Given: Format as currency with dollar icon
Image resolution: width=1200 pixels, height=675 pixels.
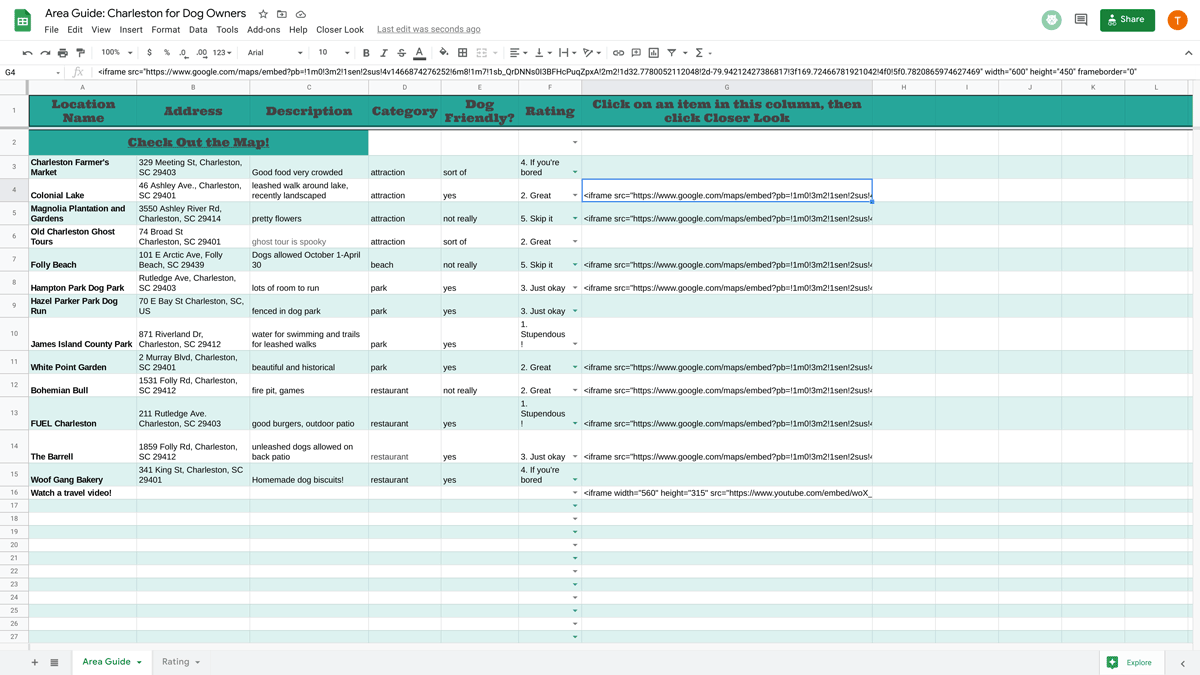Looking at the screenshot, I should [x=149, y=53].
